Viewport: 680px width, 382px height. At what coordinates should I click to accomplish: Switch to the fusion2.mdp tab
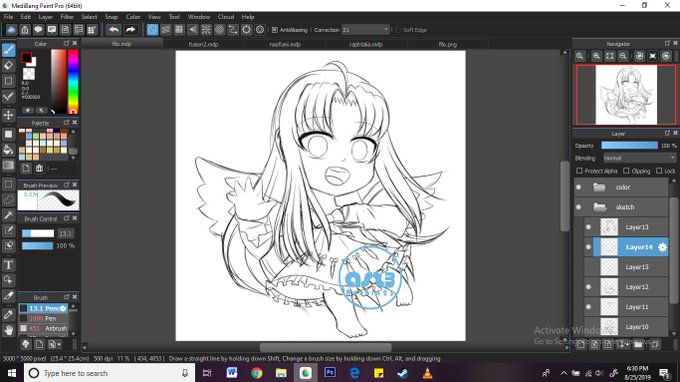click(x=203, y=44)
